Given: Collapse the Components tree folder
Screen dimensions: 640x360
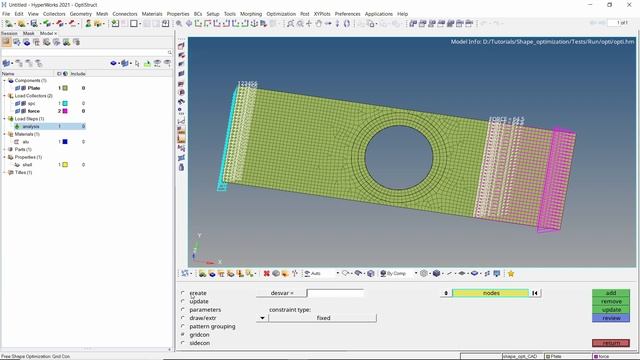Looking at the screenshot, I should click(x=4, y=80).
